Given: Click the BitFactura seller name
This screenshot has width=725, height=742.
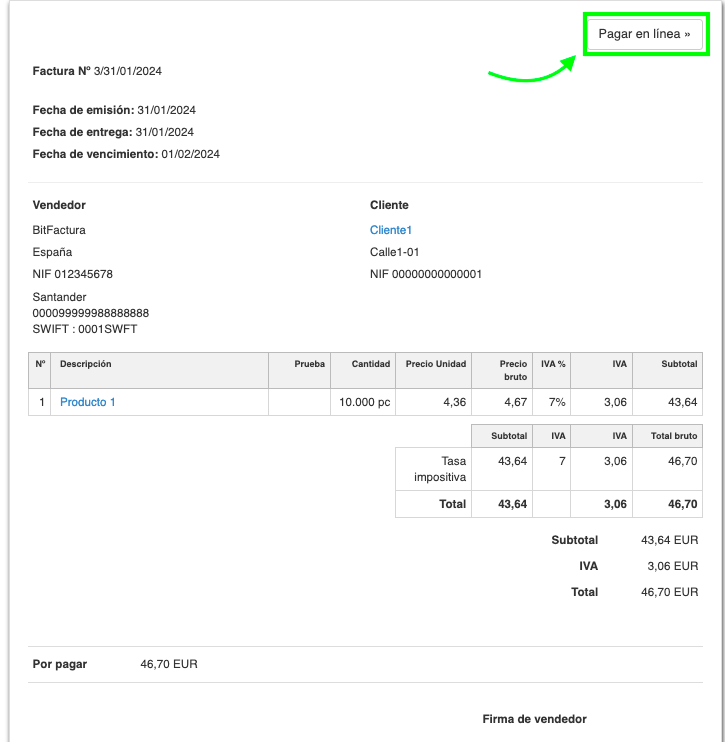Looking at the screenshot, I should pyautogui.click(x=59, y=230).
